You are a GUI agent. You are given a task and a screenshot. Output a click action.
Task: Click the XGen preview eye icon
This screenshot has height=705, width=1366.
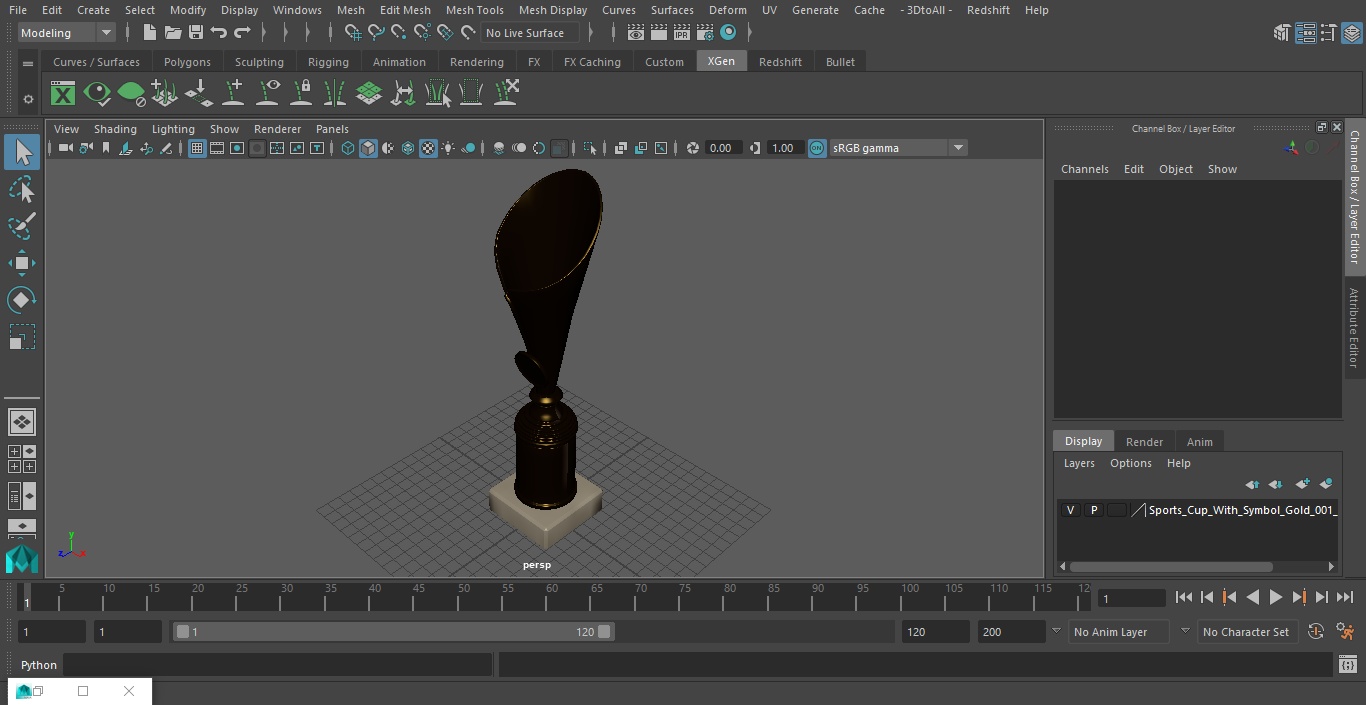pos(97,94)
